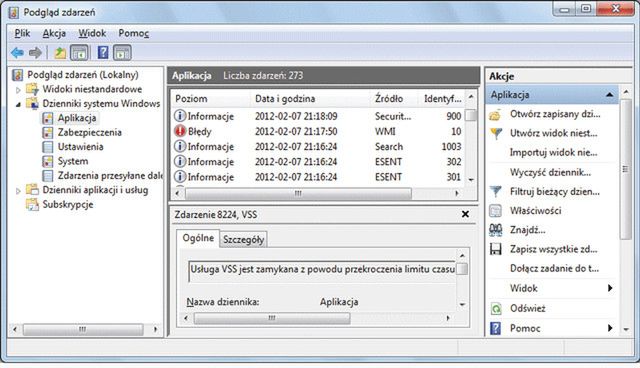The width and height of the screenshot is (640, 368).
Task: Open the Akcja menu
Action: [x=54, y=33]
